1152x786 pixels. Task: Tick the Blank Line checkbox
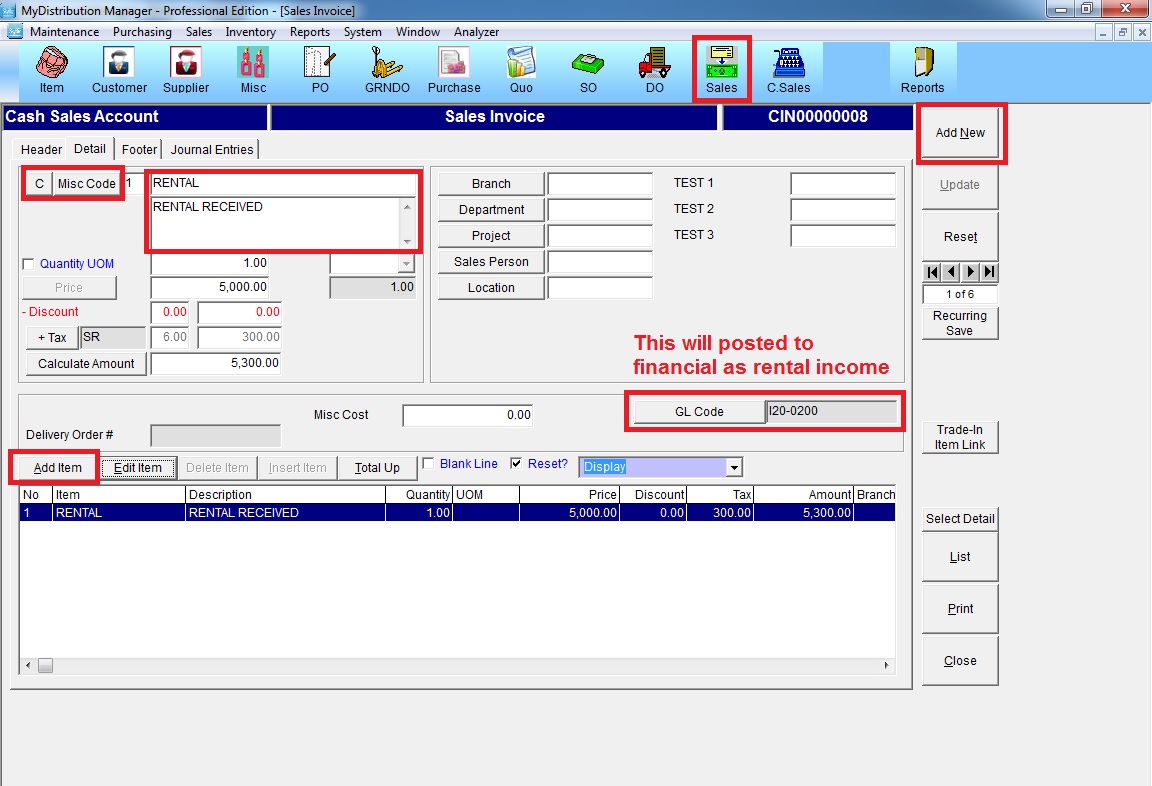coord(428,464)
